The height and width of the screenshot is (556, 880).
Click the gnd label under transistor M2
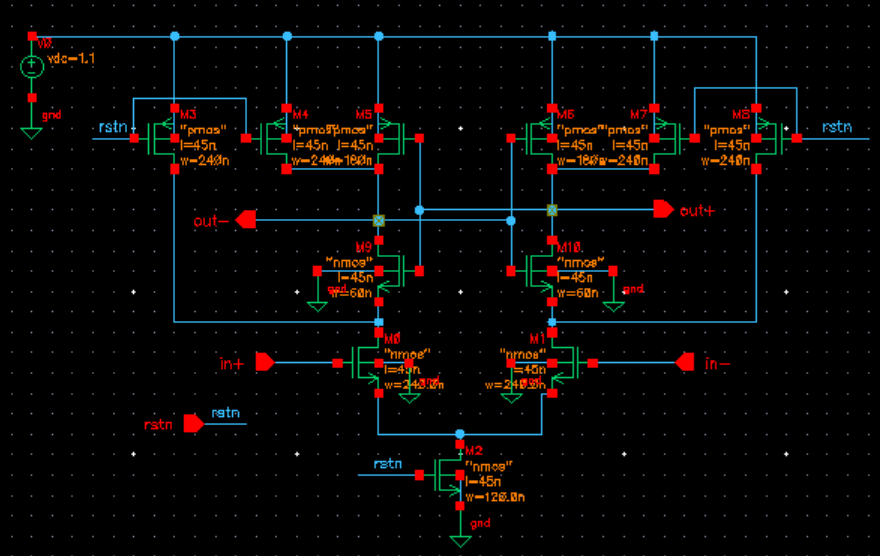click(x=480, y=523)
